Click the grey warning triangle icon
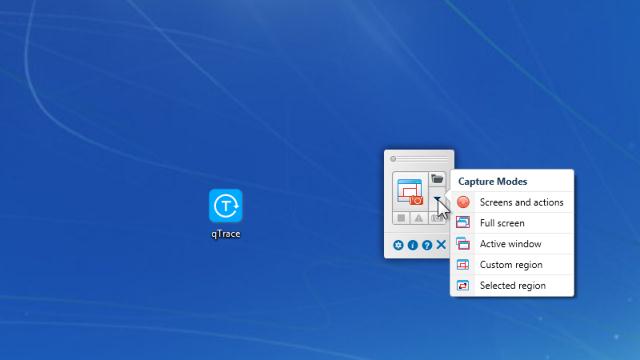The image size is (640, 360). 419,218
